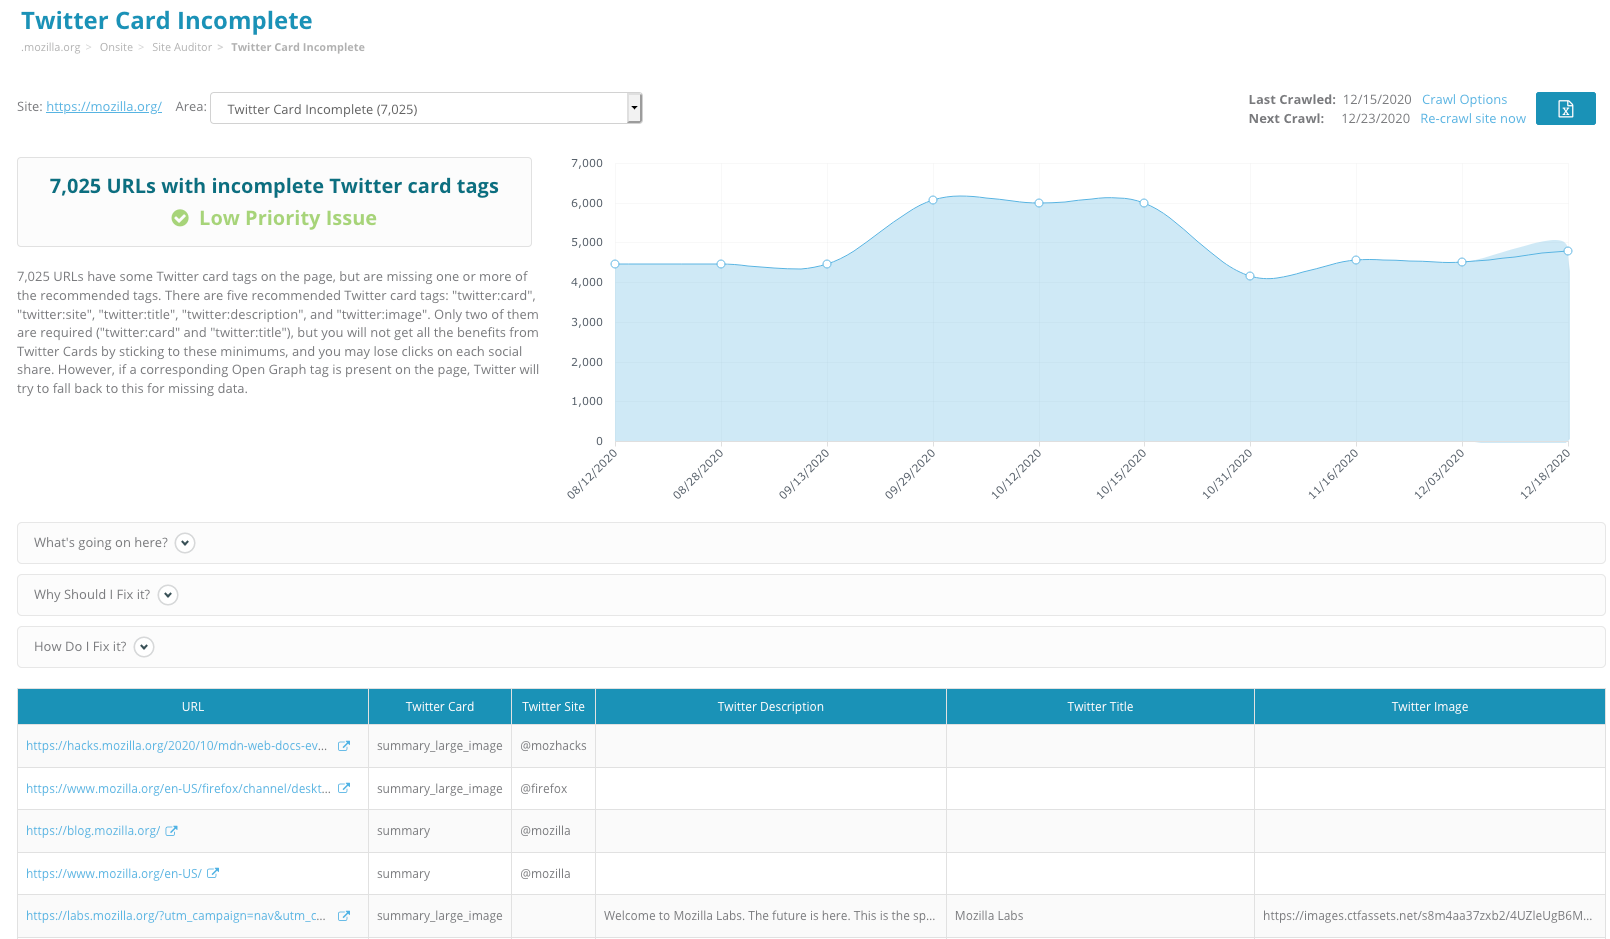The width and height of the screenshot is (1610, 939).
Task: Click Re-crawl site now
Action: [x=1472, y=118]
